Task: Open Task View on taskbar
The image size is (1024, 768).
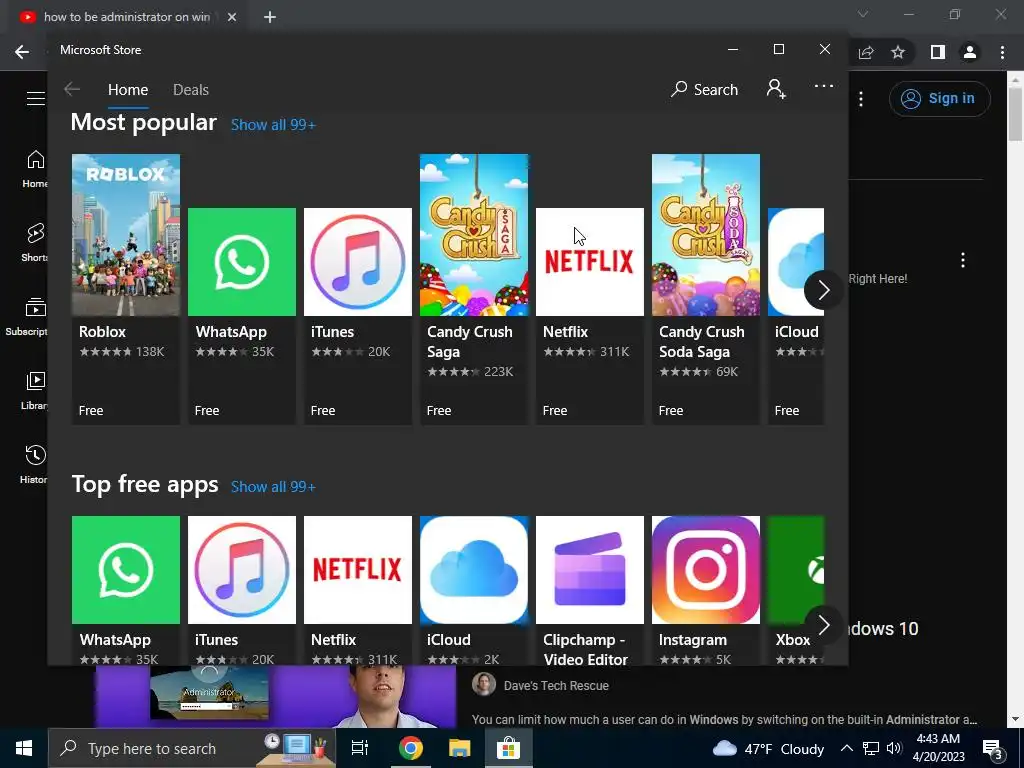Action: click(360, 748)
